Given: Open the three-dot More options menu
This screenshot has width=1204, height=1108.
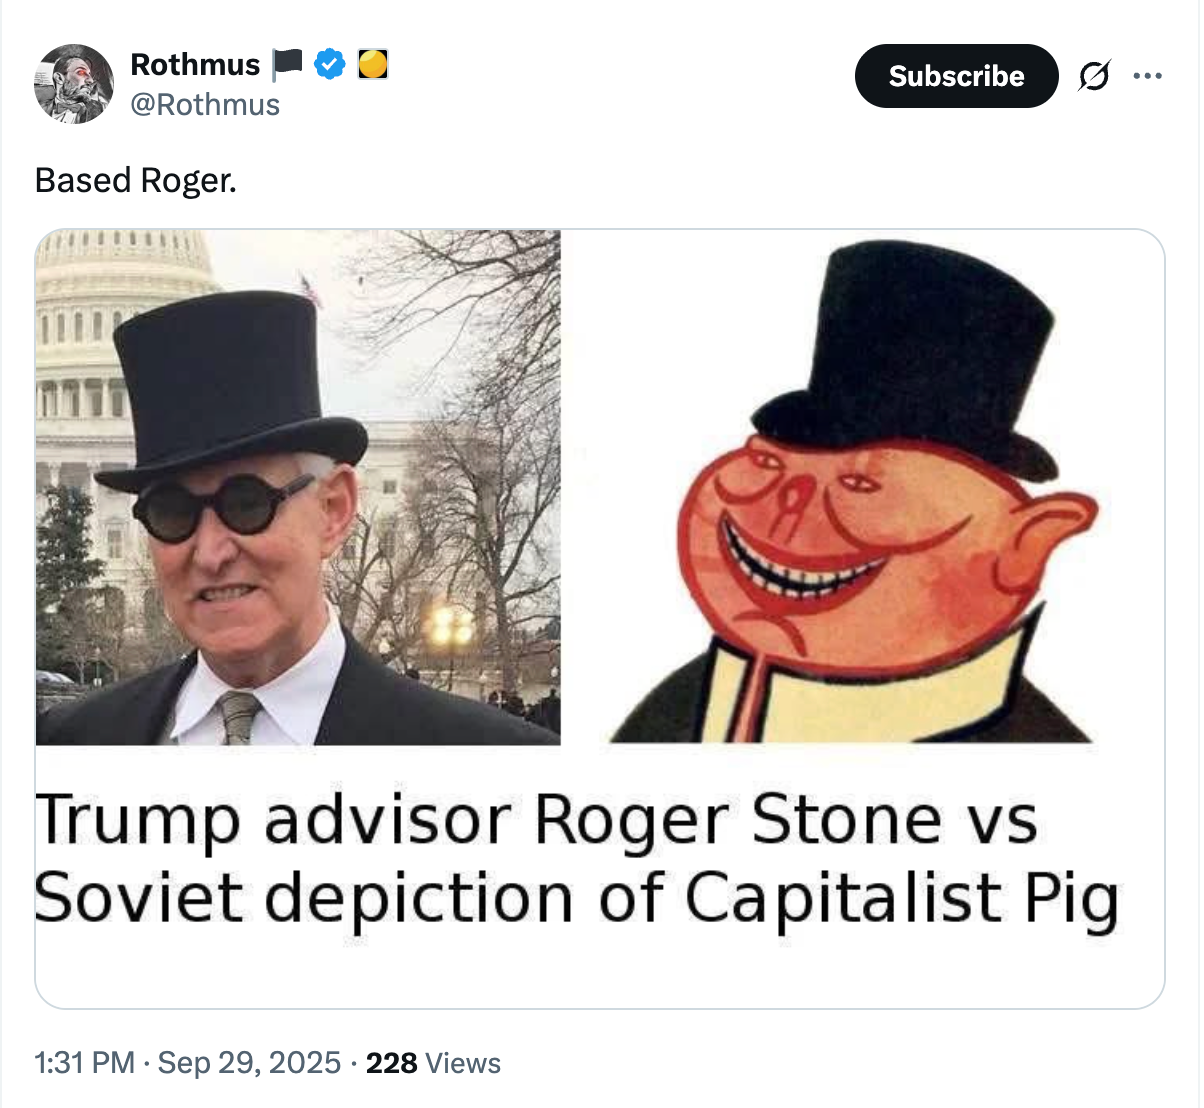Looking at the screenshot, I should [1147, 76].
